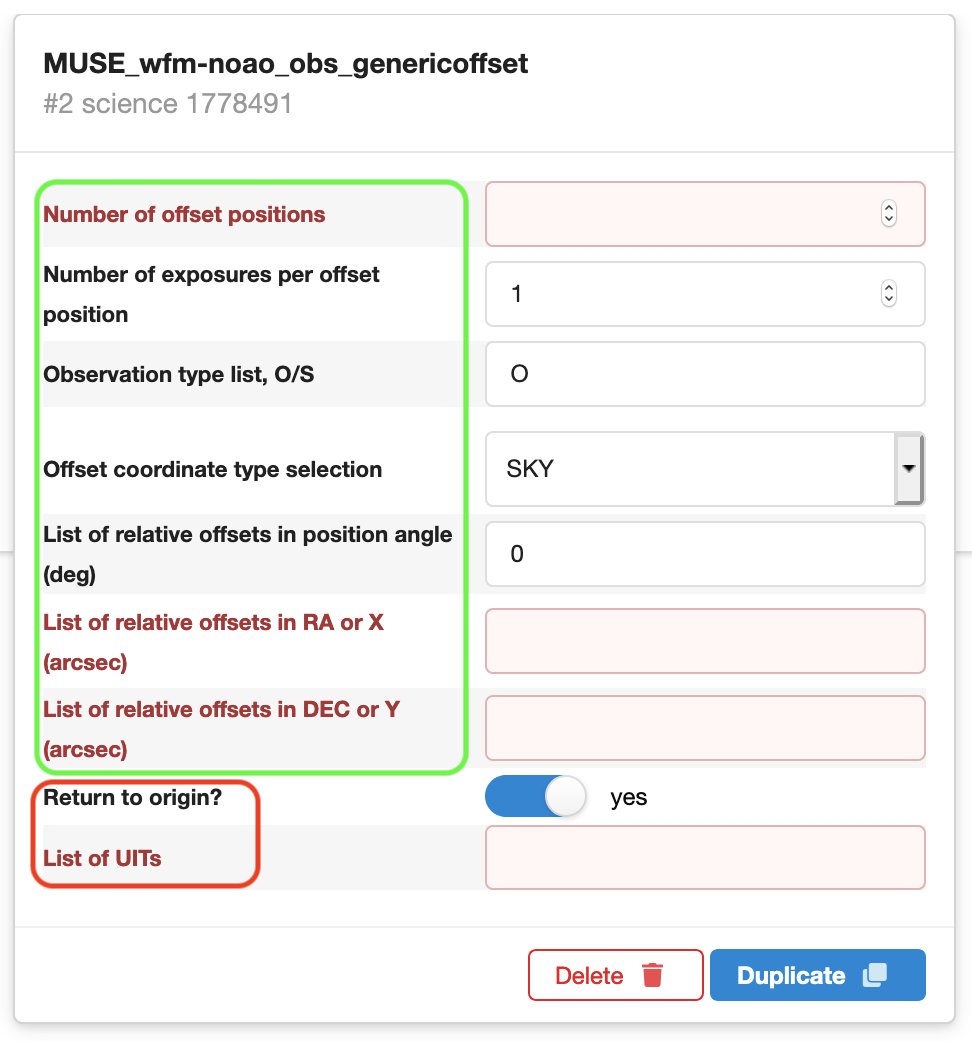The image size is (972, 1042).
Task: Click the position angle offsets field
Action: pyautogui.click(x=705, y=554)
